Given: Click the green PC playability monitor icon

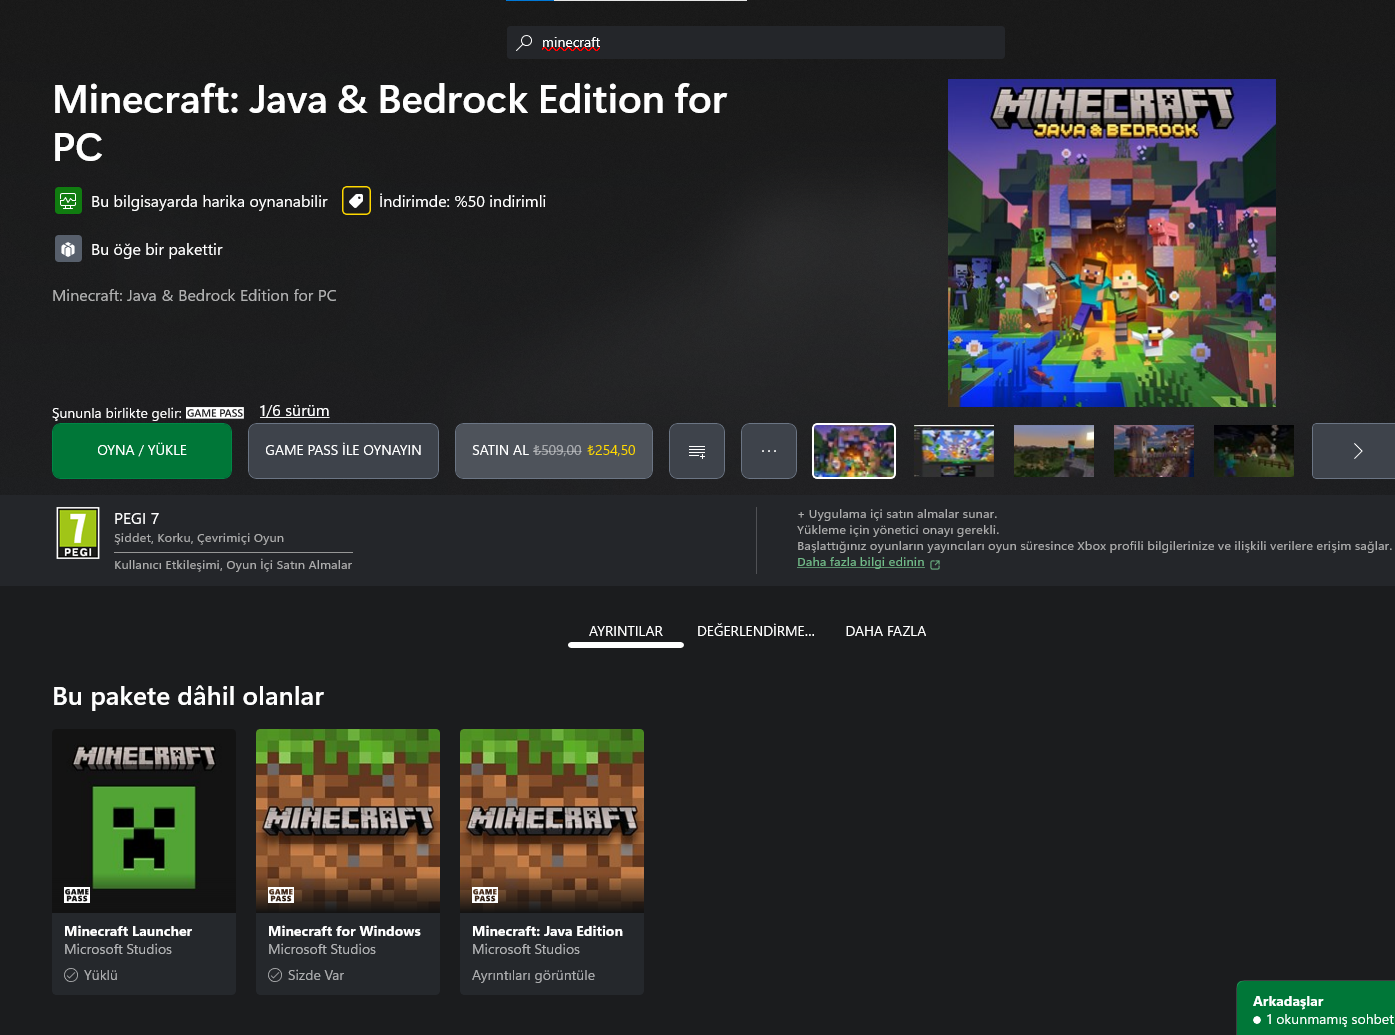Looking at the screenshot, I should point(68,201).
